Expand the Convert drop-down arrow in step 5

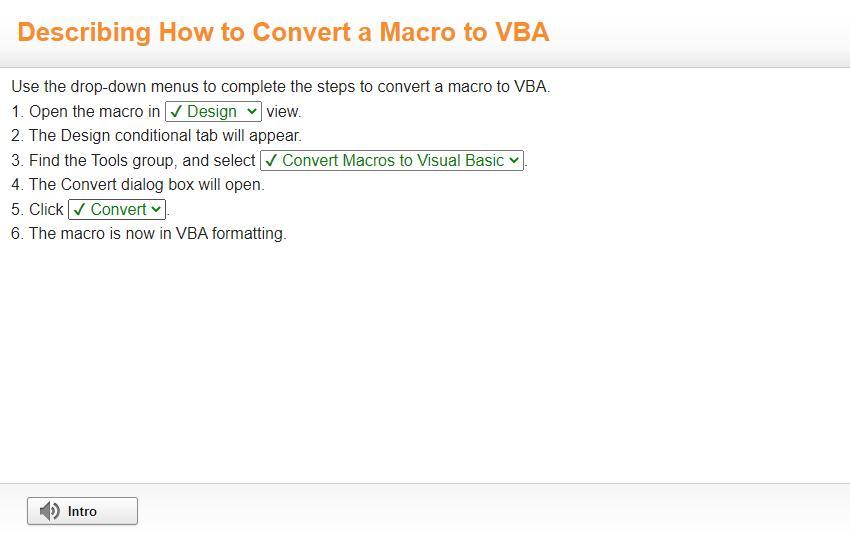(x=156, y=209)
